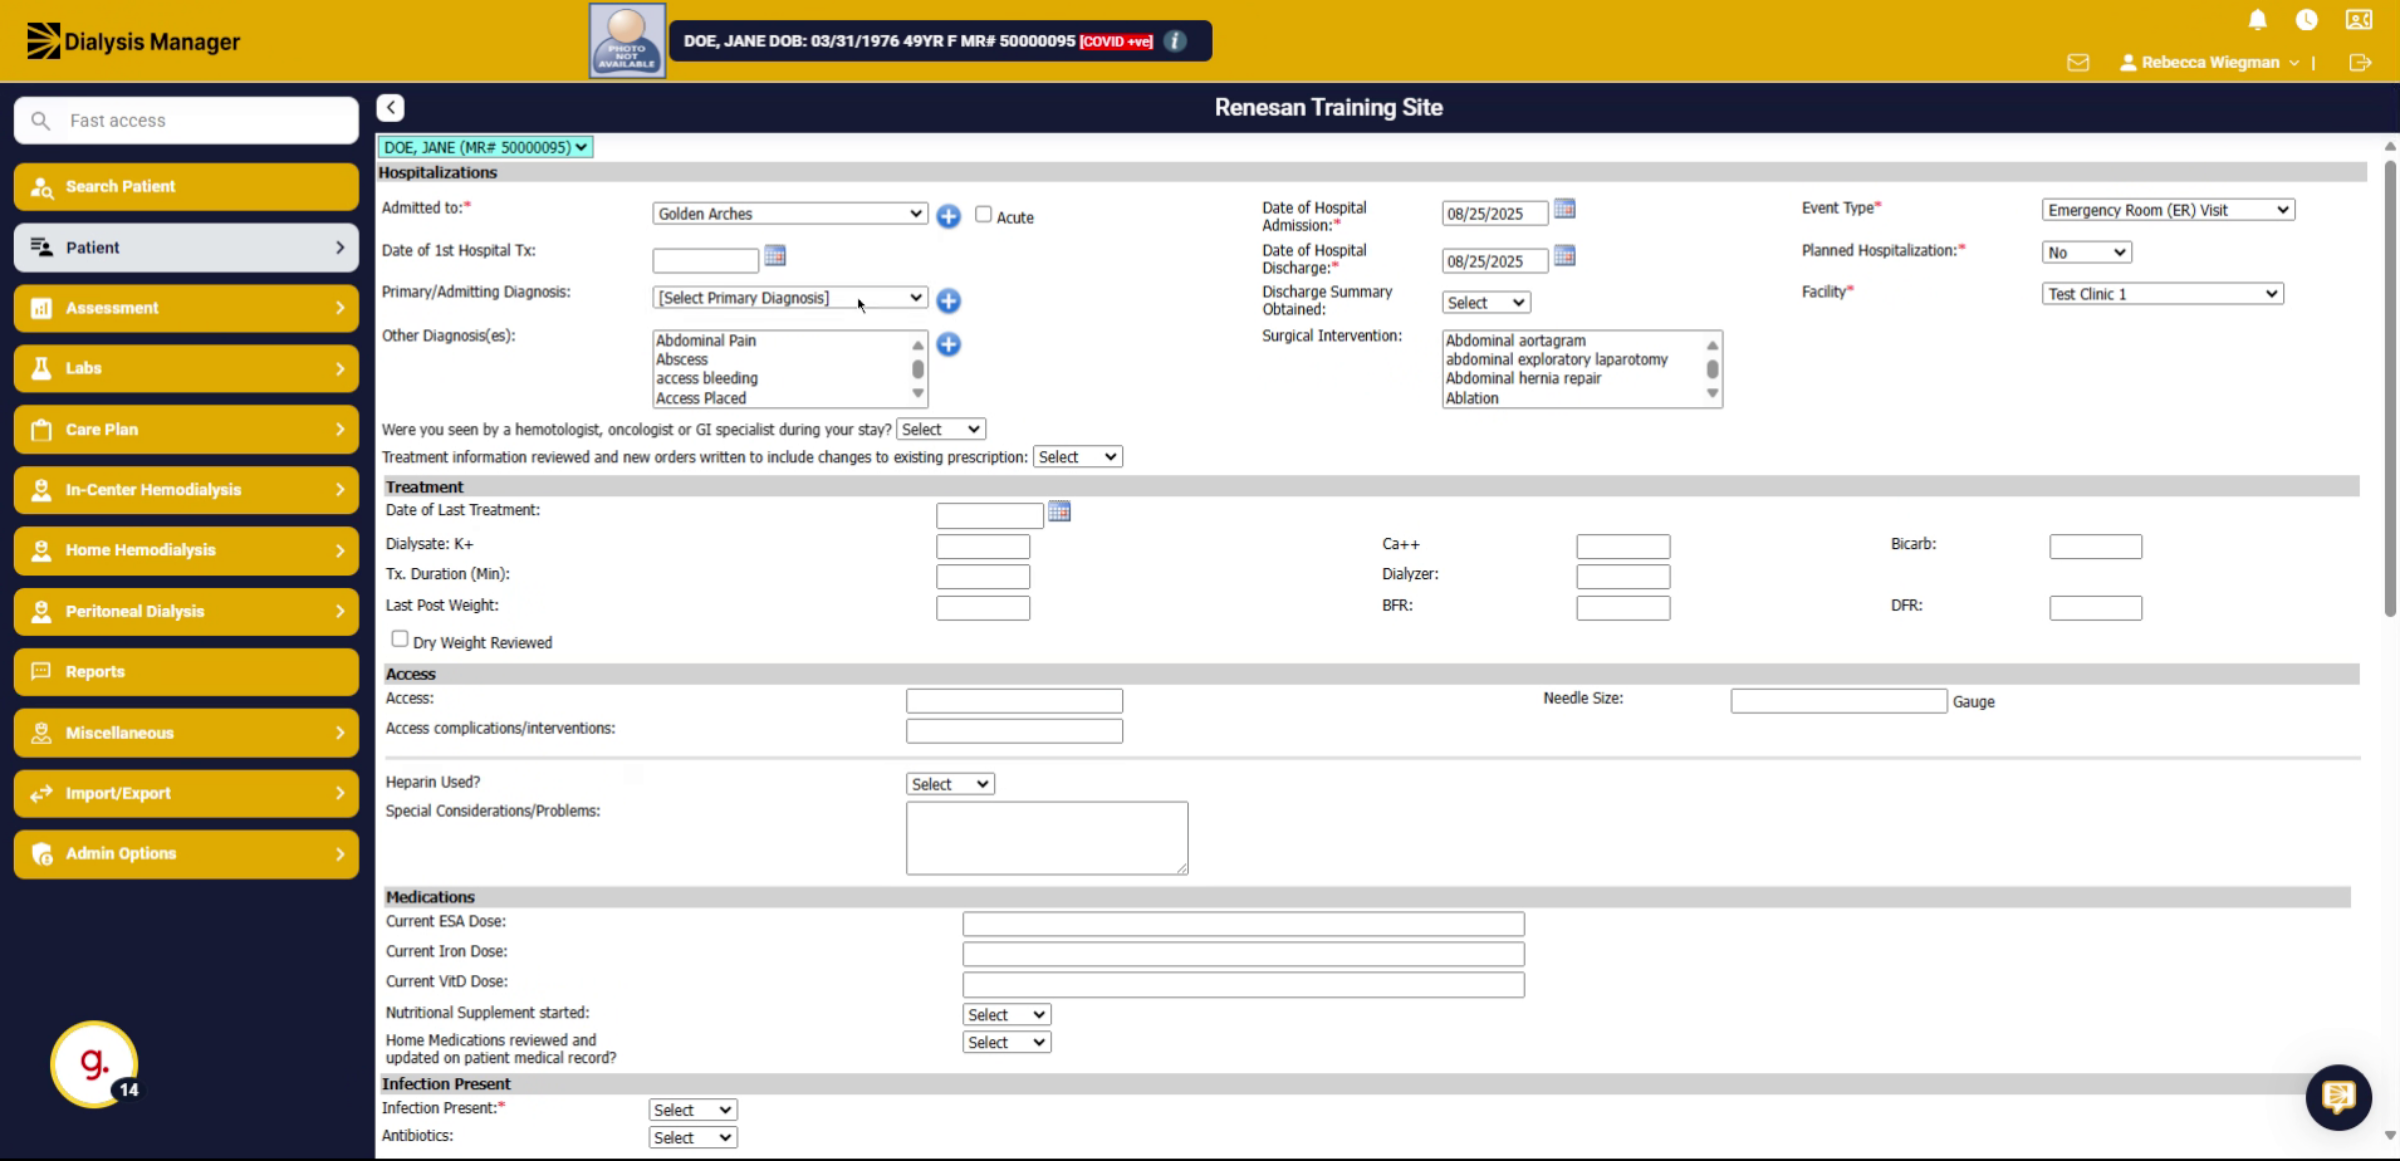The width and height of the screenshot is (2400, 1161).
Task: Open In-Center Hemodialysis menu
Action: pos(186,490)
